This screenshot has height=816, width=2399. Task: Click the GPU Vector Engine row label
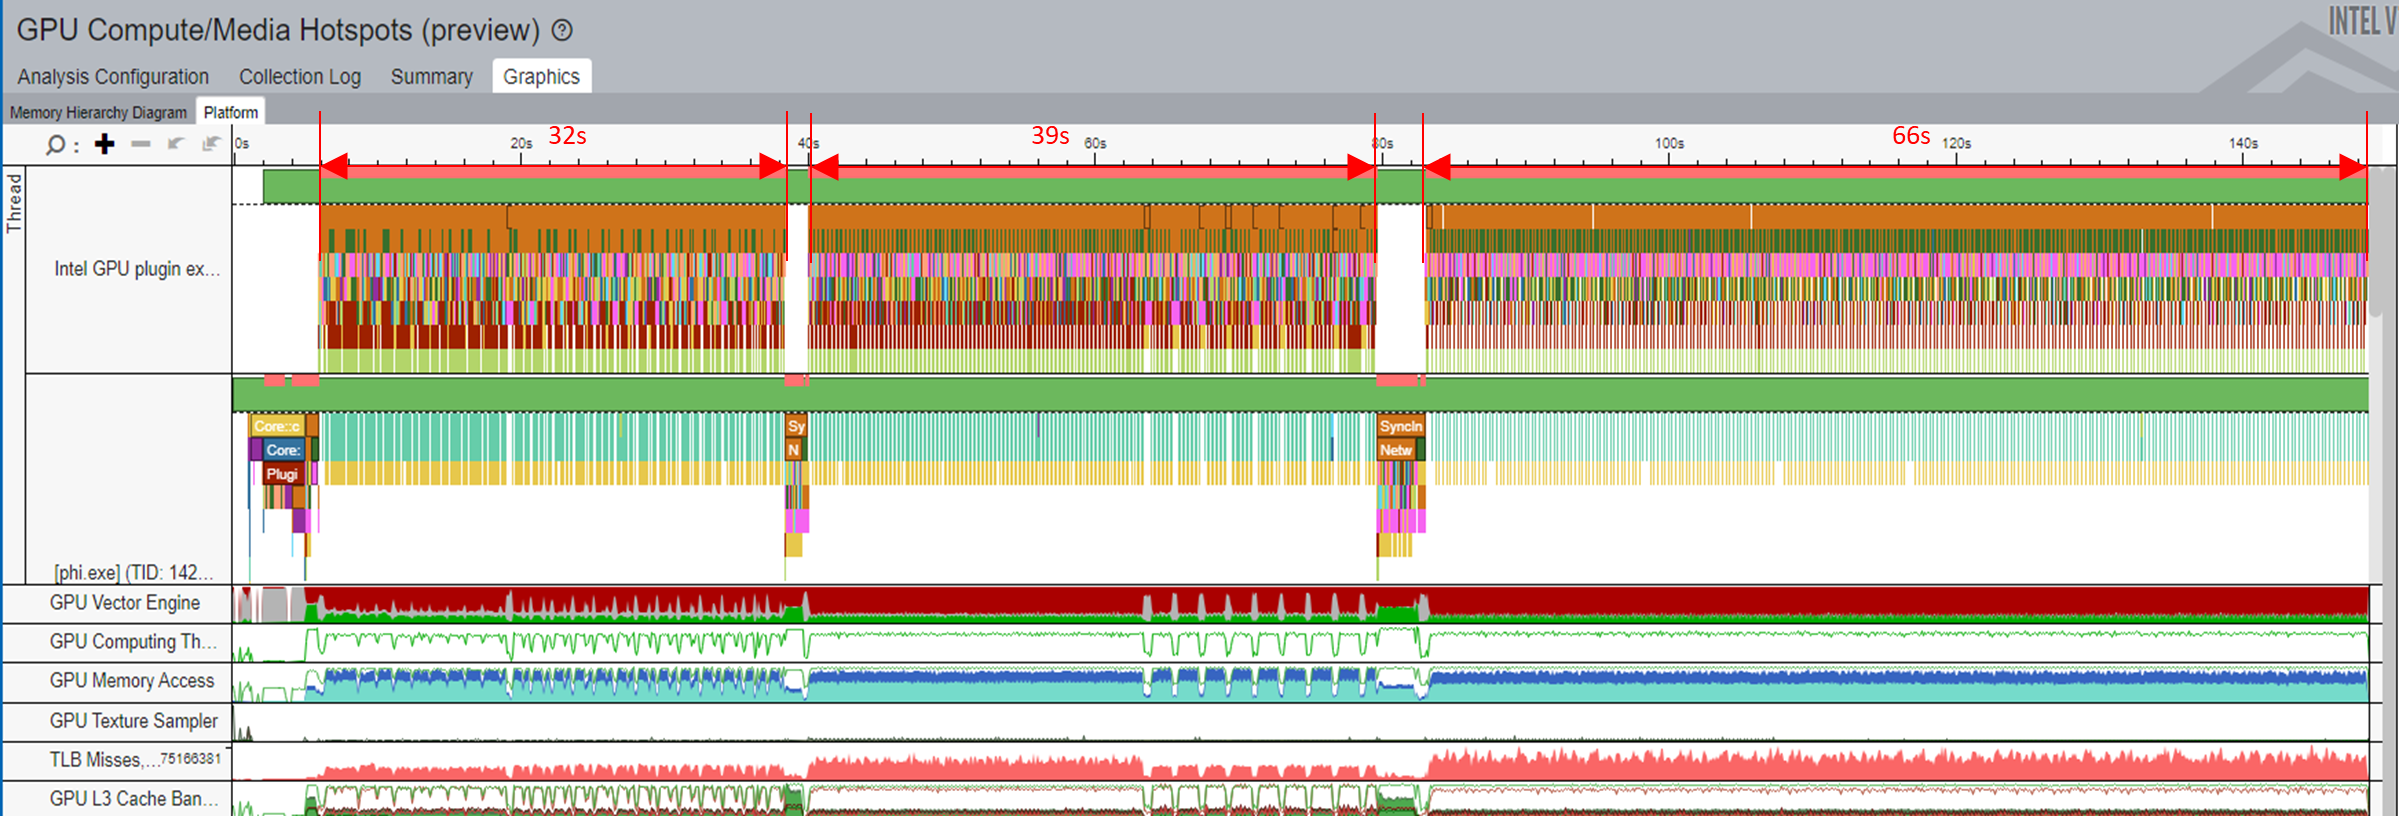[125, 603]
